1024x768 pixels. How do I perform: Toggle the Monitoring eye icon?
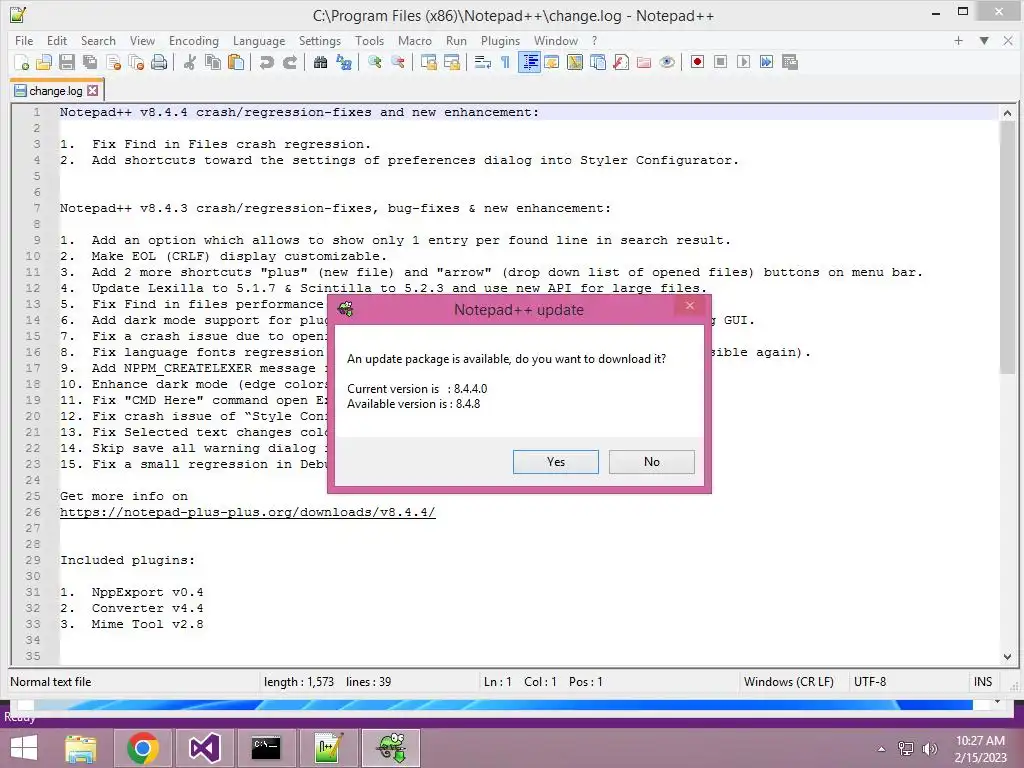coord(667,63)
